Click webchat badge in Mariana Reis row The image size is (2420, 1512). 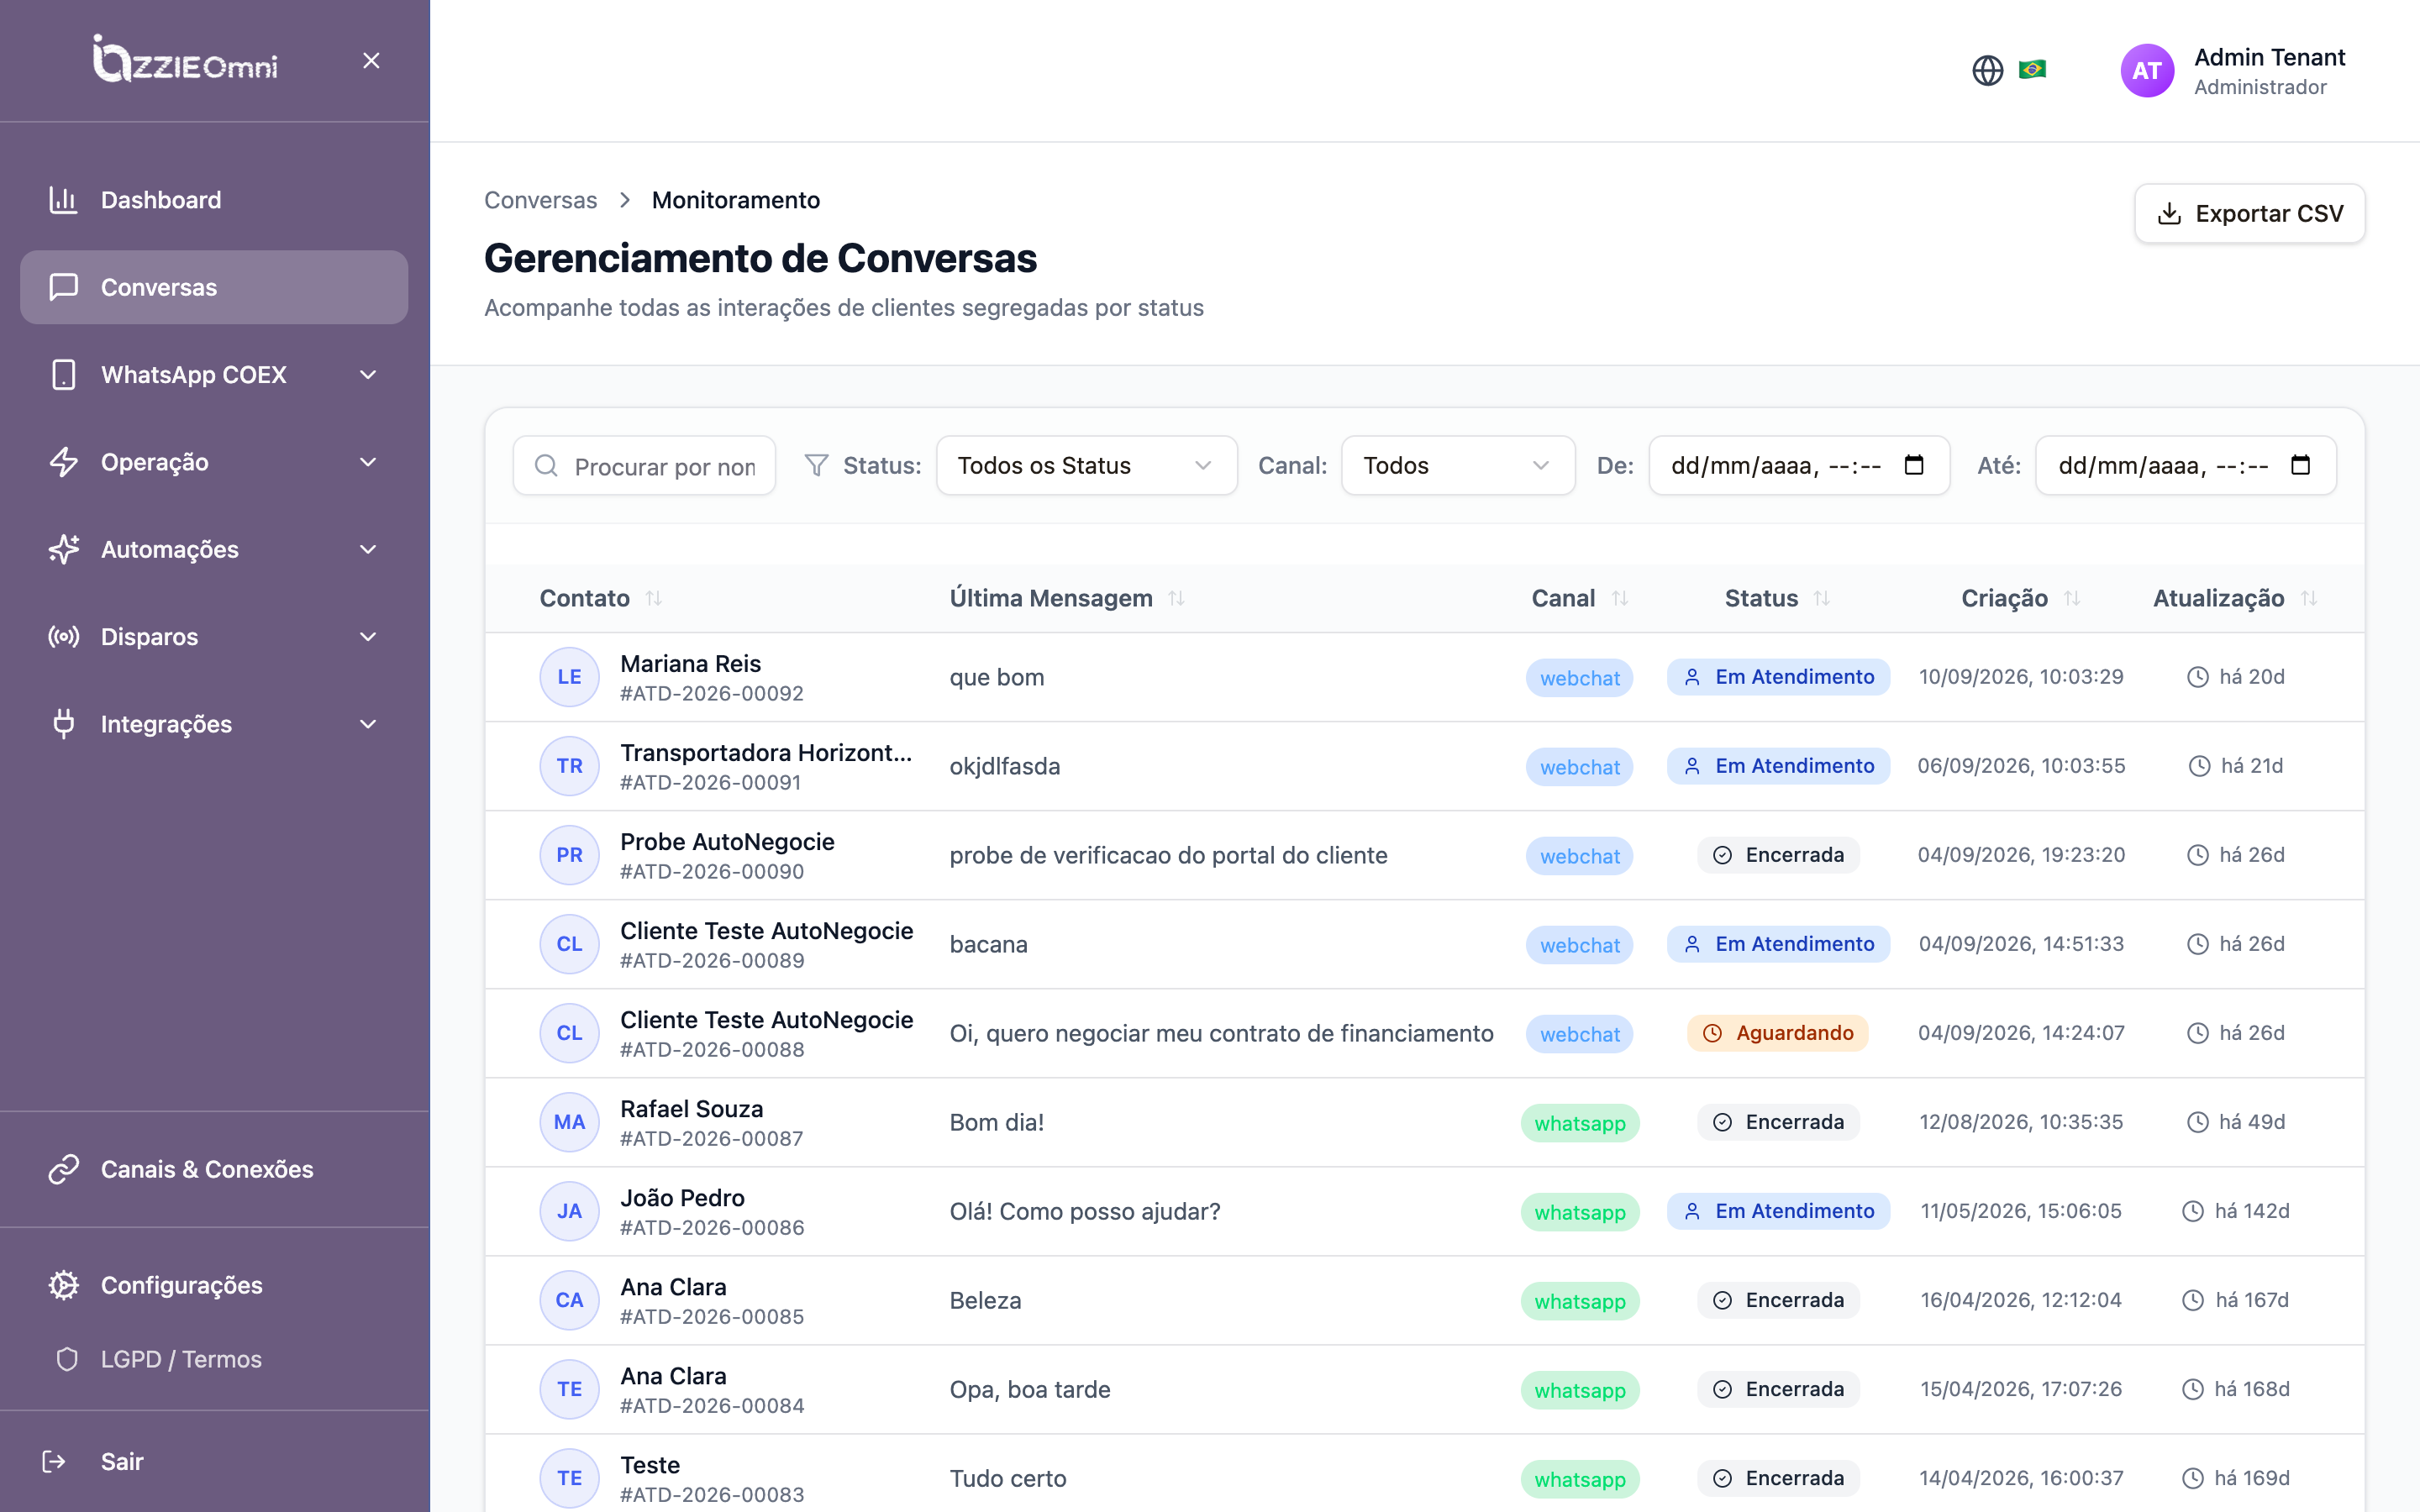pyautogui.click(x=1579, y=678)
